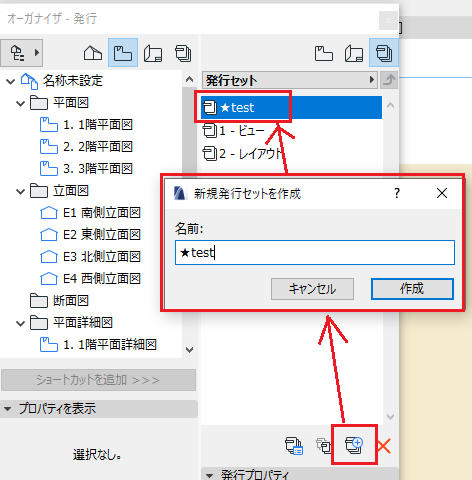Select left panel Publisher Sets icon
The image size is (472, 480).
tap(183, 53)
